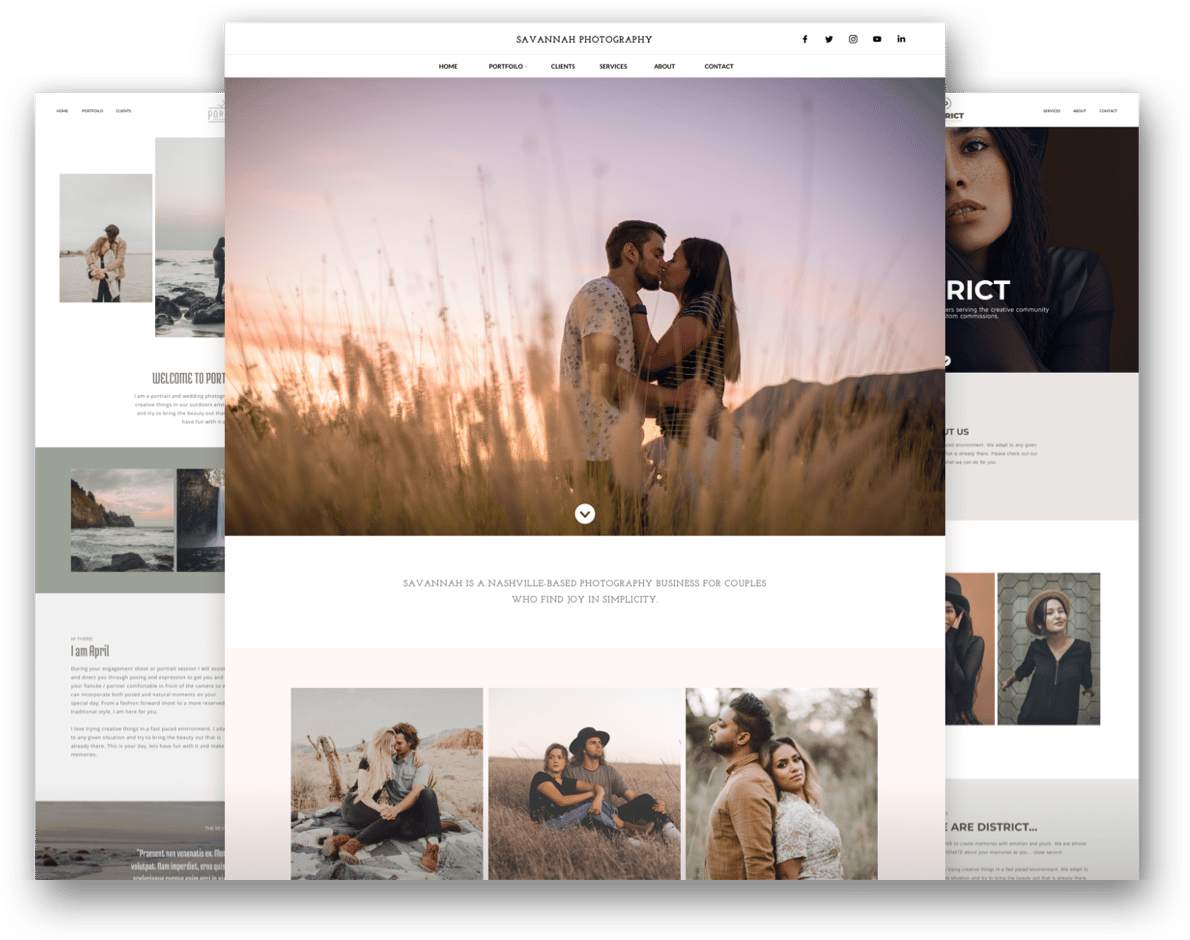Open the Instagram icon

853,39
